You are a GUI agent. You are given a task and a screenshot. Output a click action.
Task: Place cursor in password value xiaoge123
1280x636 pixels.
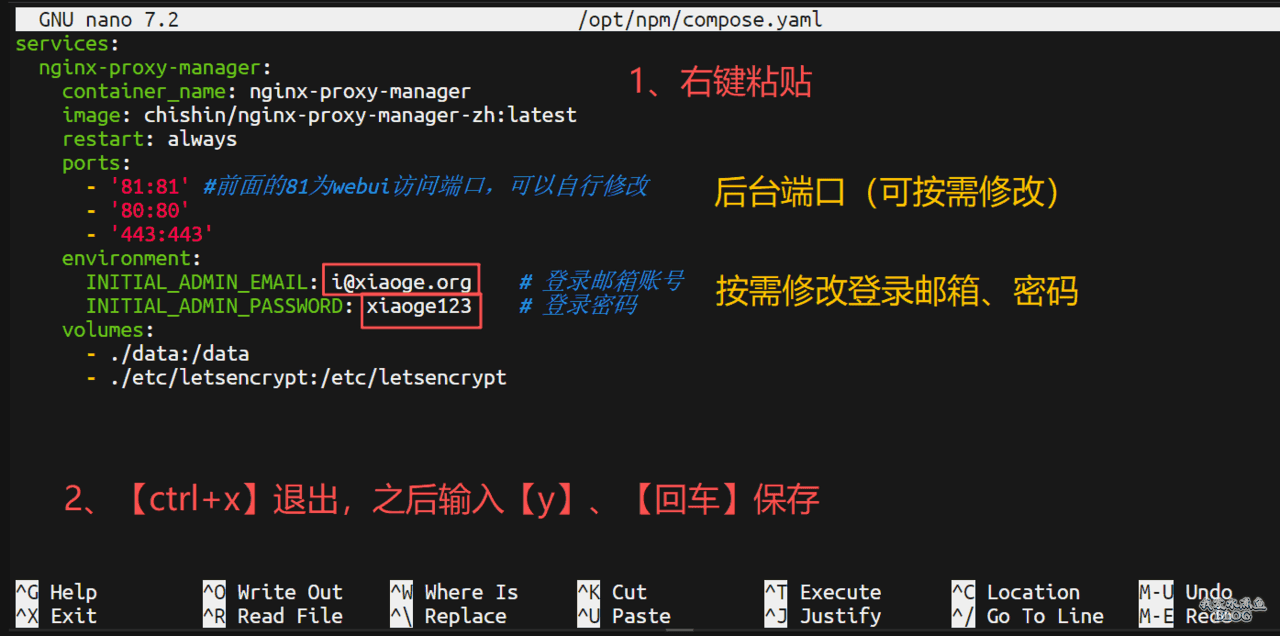(419, 306)
